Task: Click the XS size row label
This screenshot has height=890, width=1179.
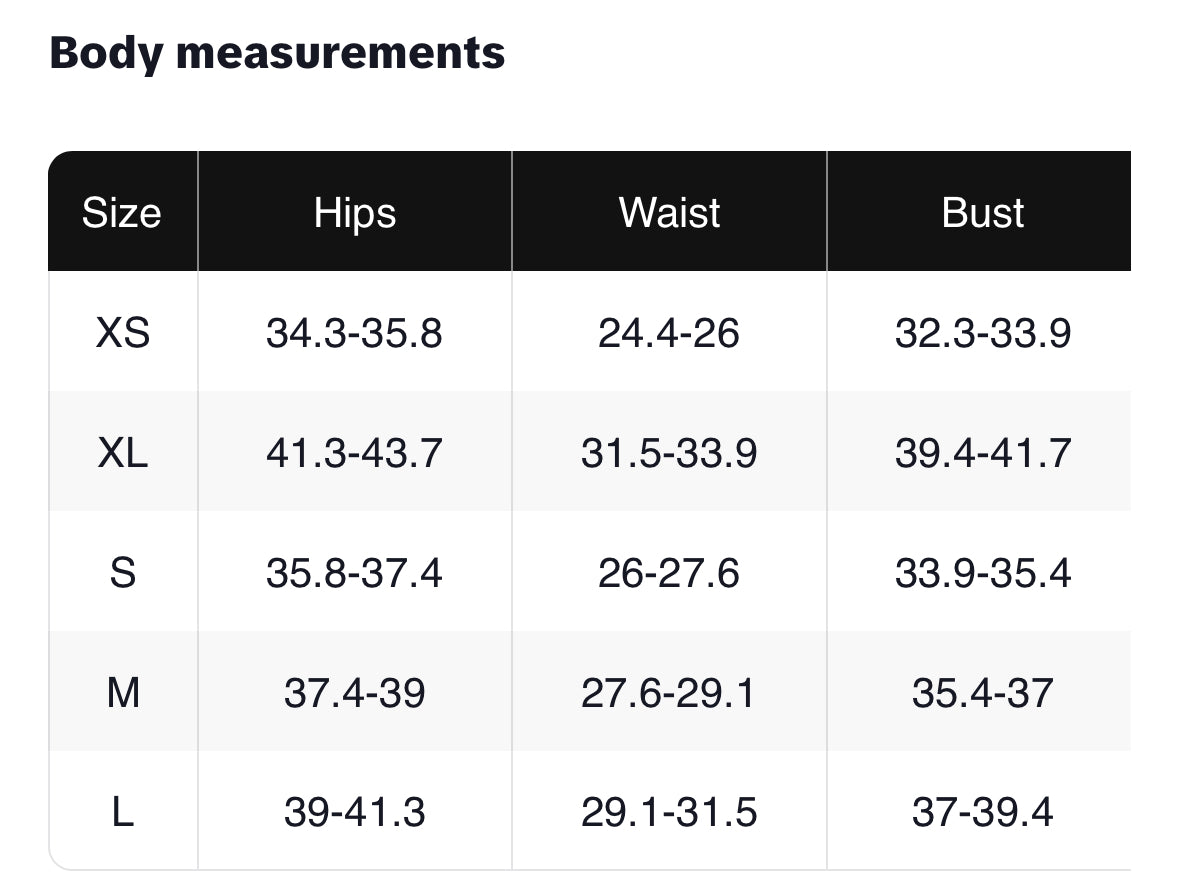Action: (x=123, y=333)
